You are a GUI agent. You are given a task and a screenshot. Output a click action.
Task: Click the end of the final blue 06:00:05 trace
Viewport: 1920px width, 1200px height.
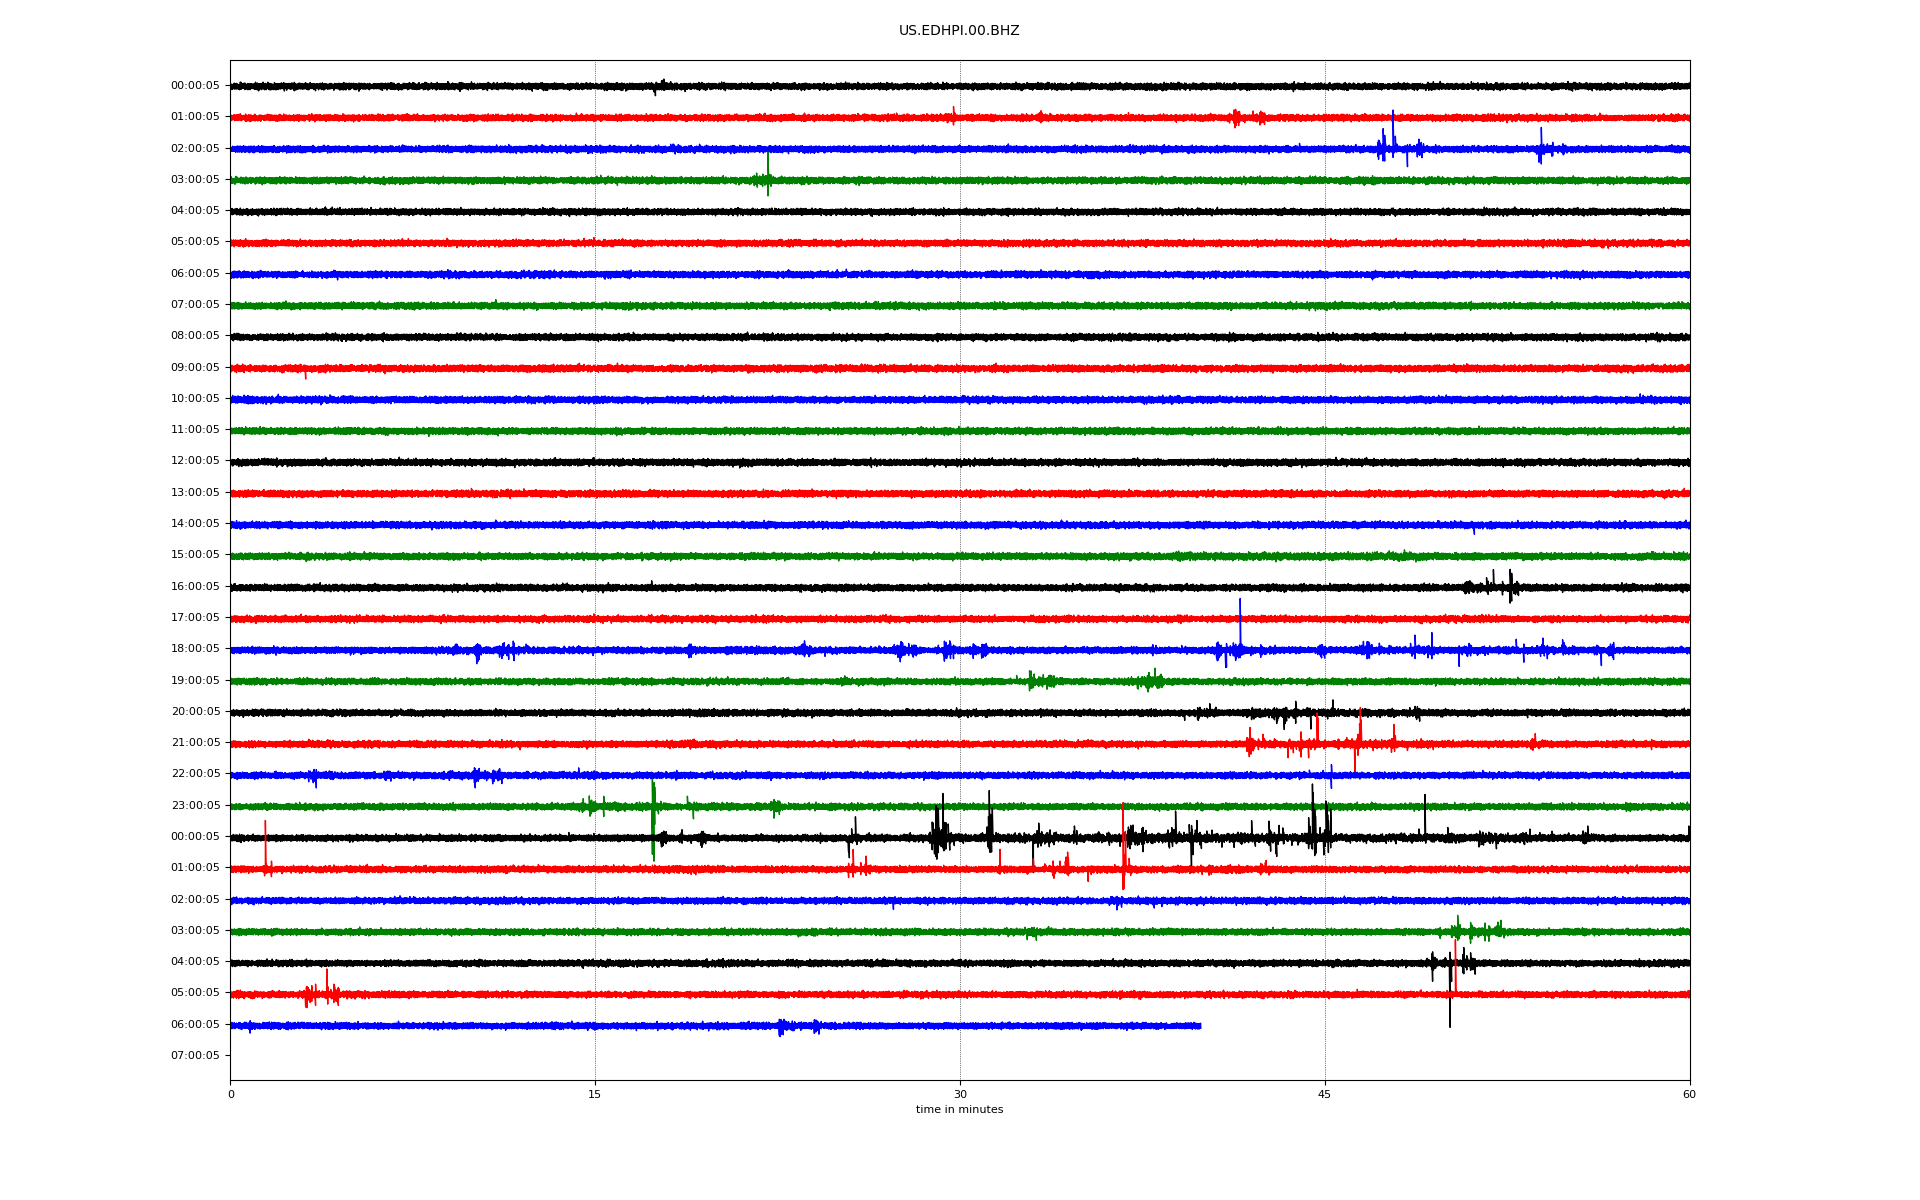pyautogui.click(x=1199, y=1026)
